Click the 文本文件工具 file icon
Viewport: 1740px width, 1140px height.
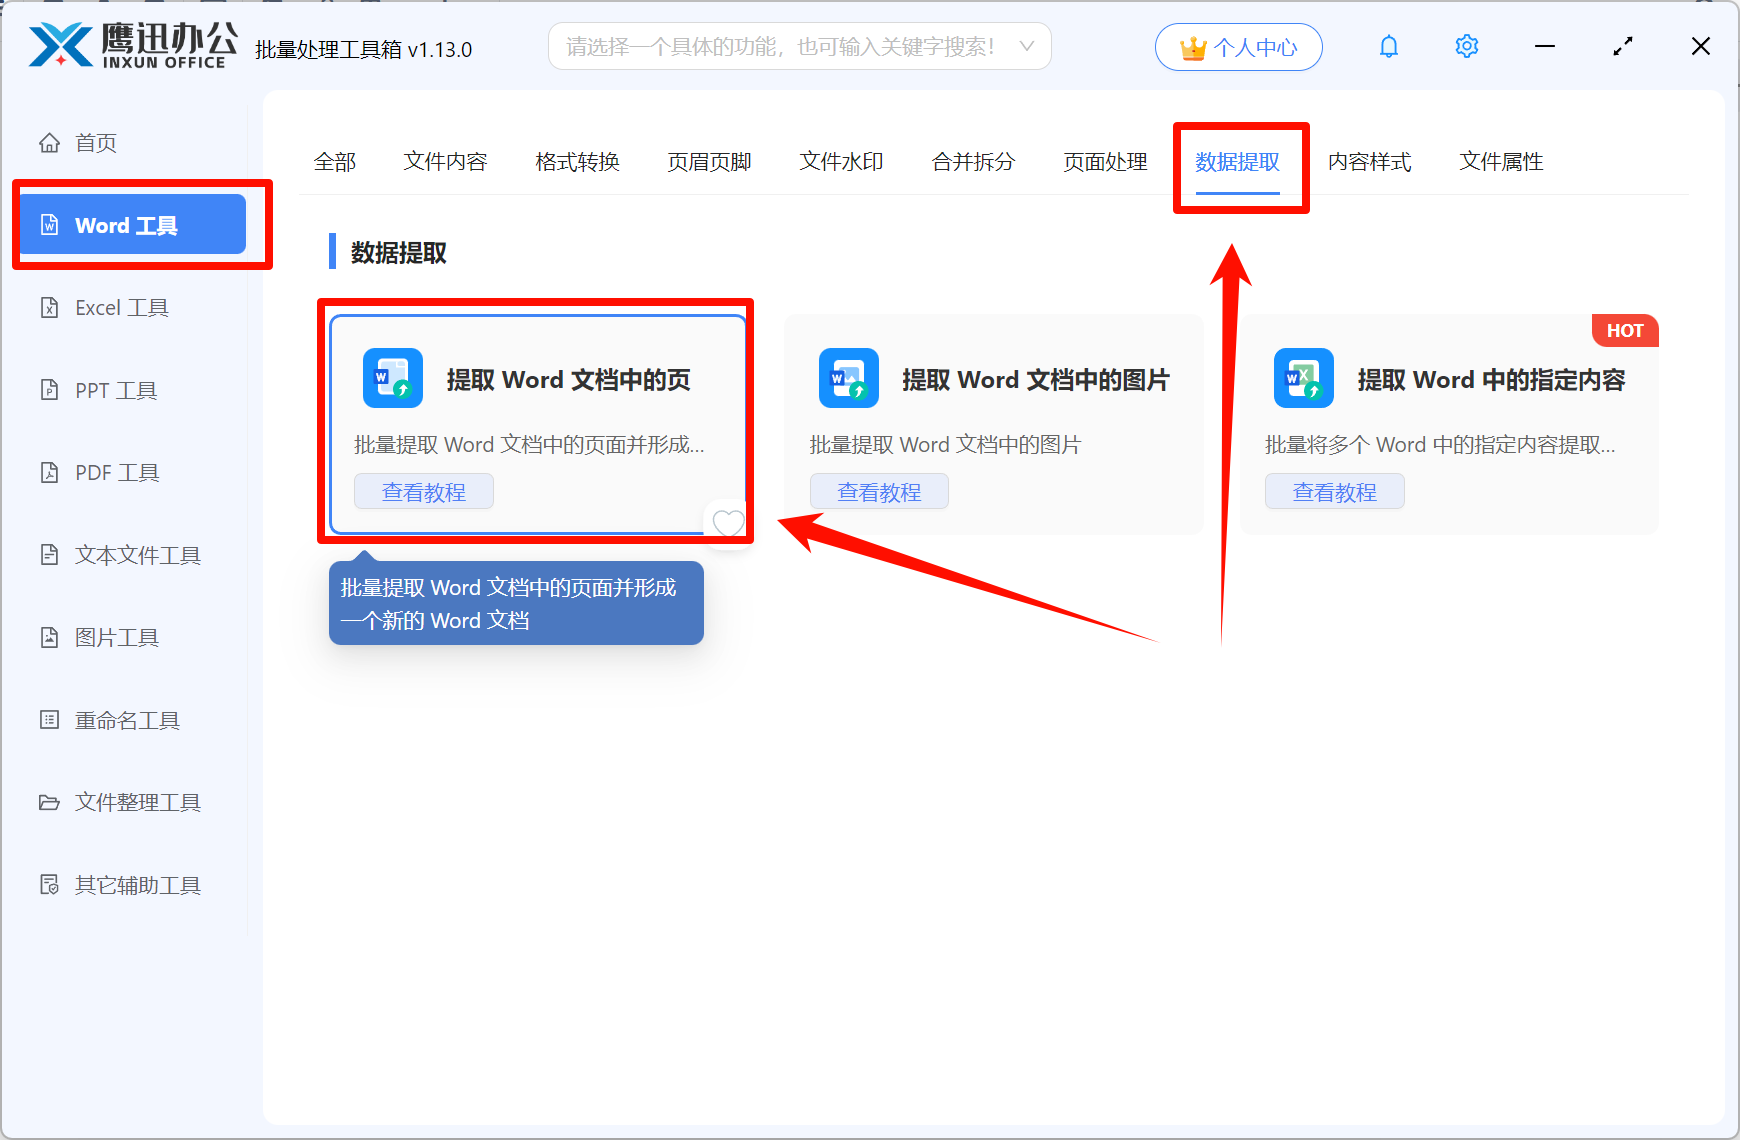(49, 554)
